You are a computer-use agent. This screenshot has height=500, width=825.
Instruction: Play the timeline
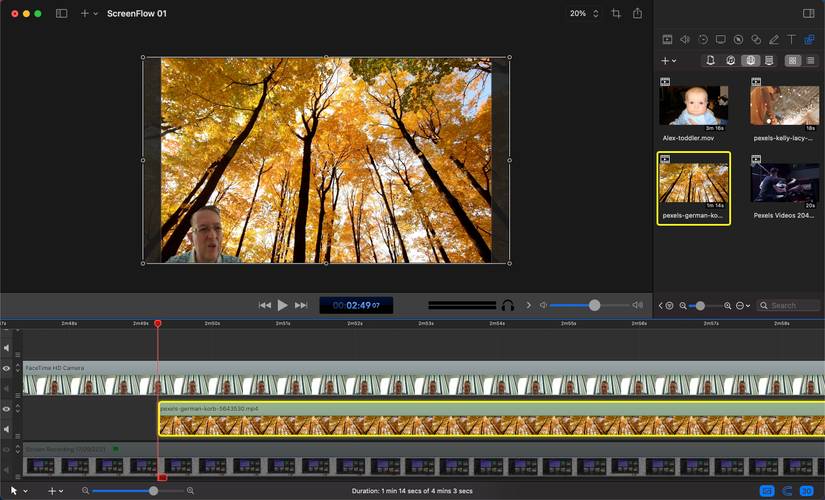coord(283,305)
